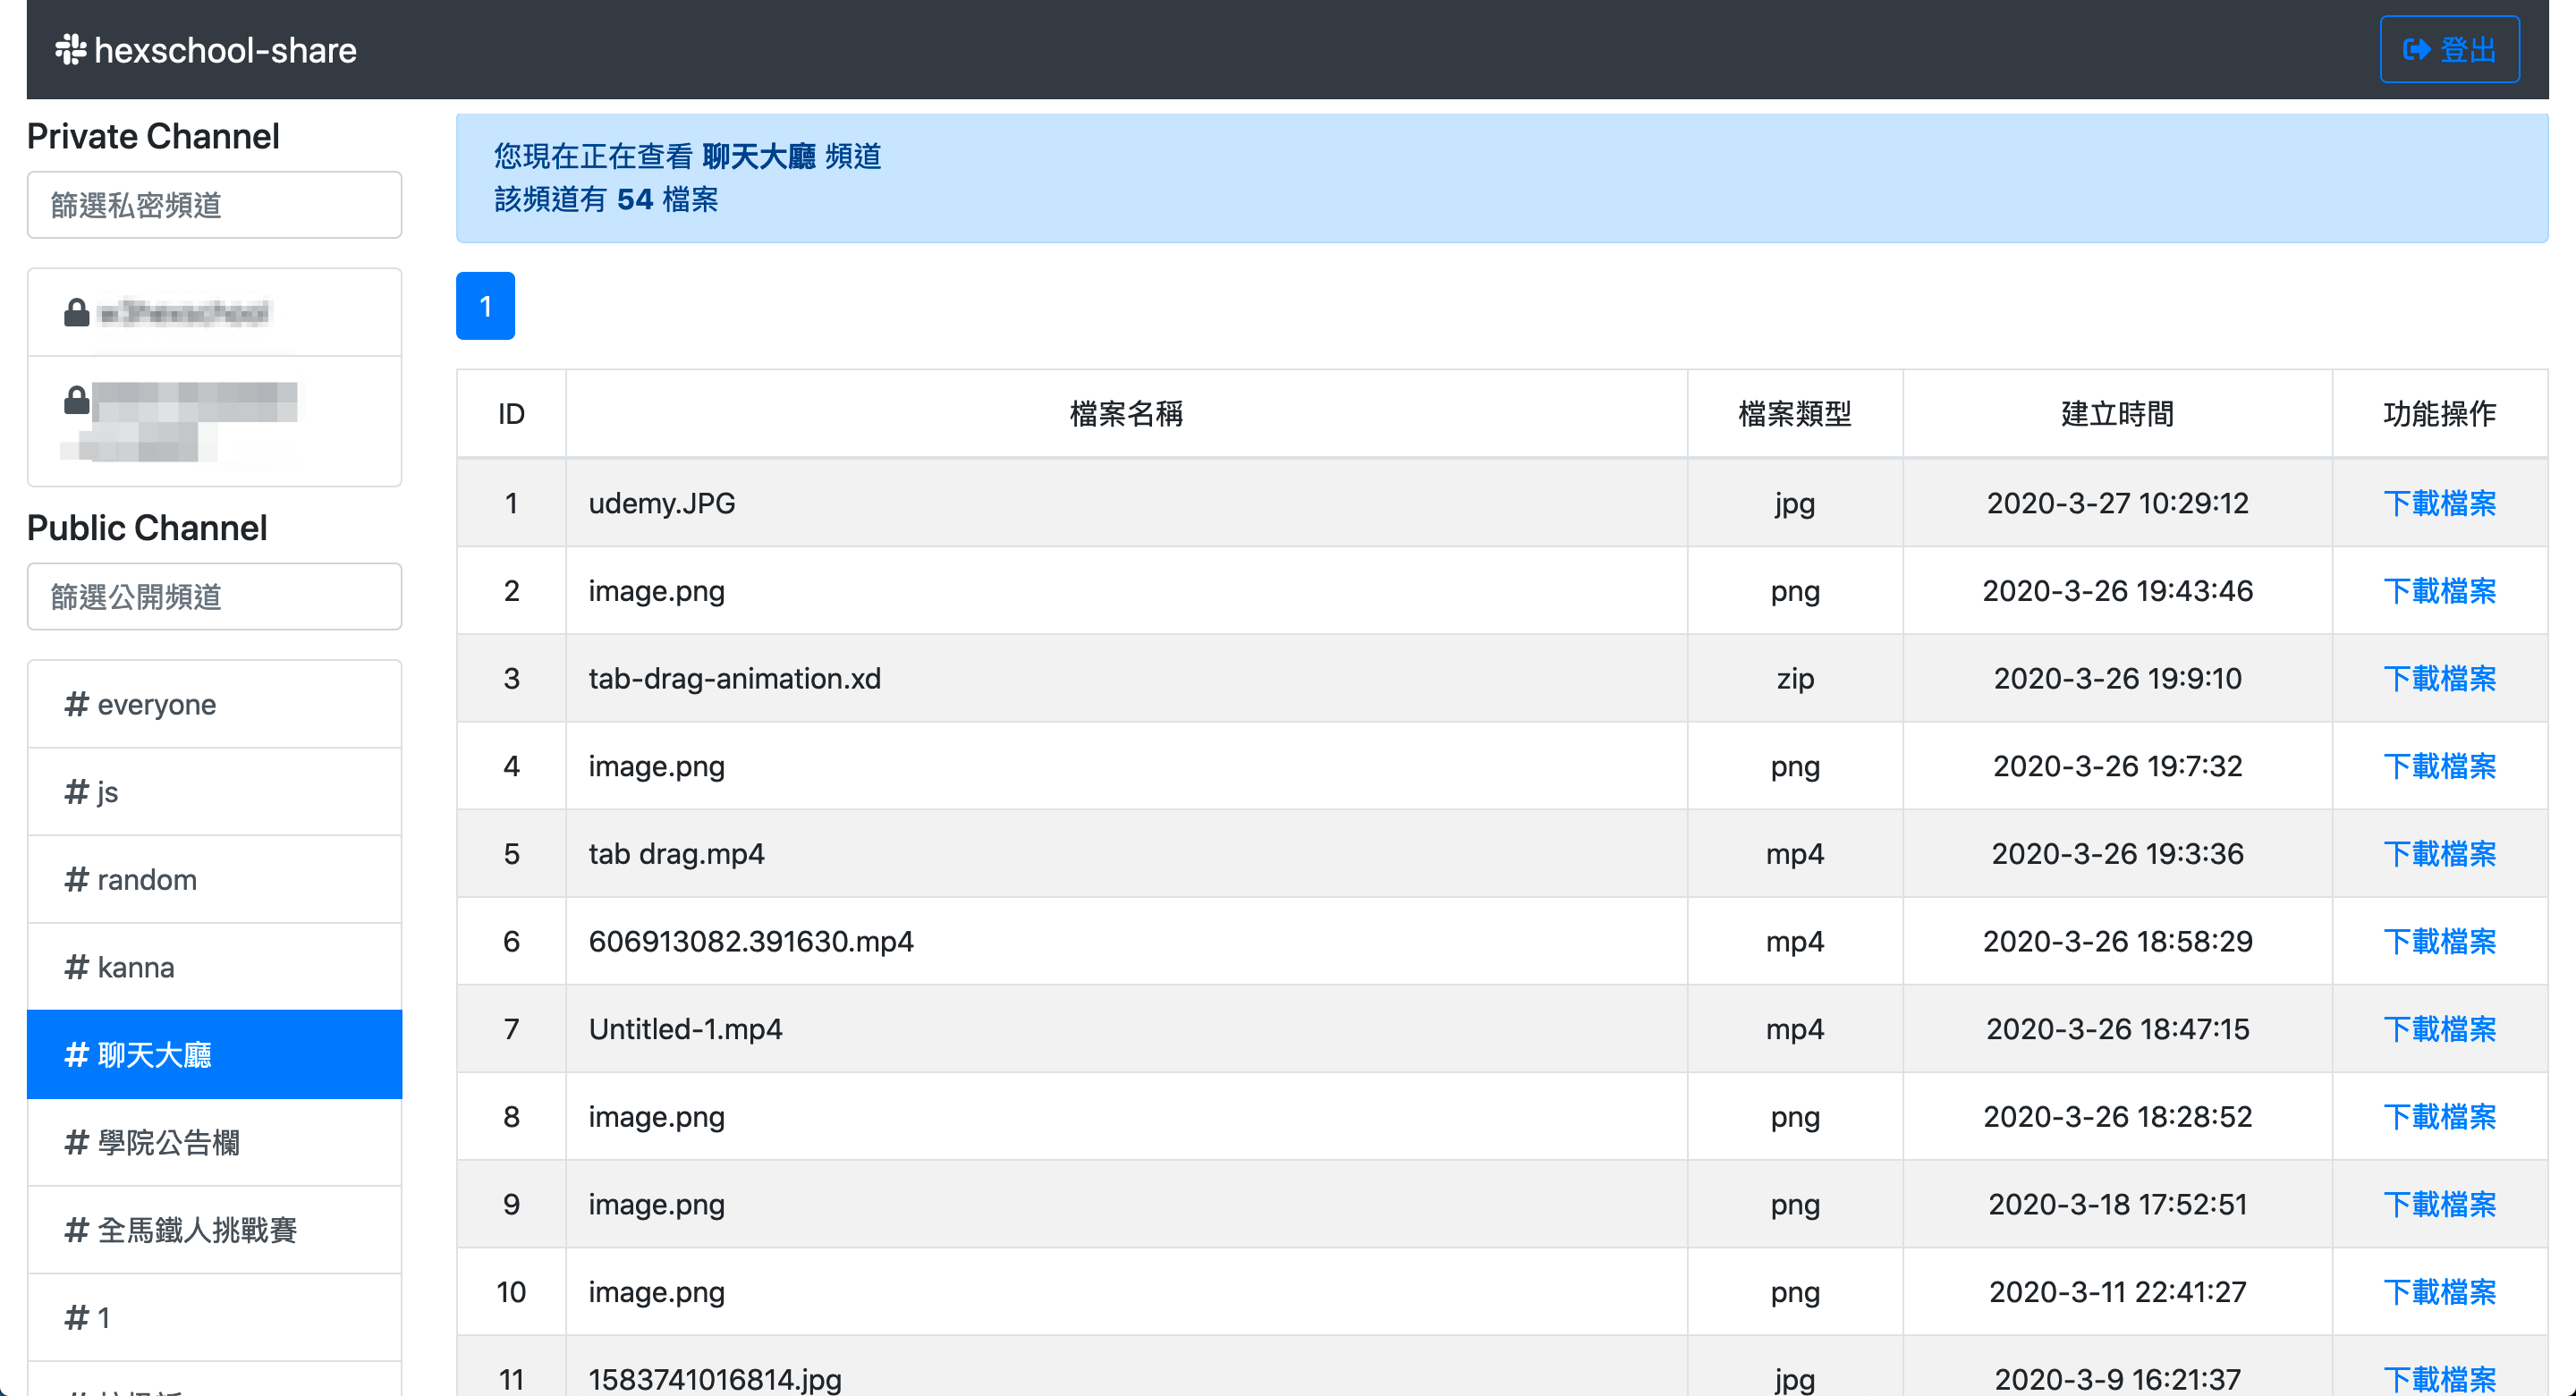Click the hexschool-share Slack logo icon
This screenshot has width=2576, height=1396.
tap(70, 49)
